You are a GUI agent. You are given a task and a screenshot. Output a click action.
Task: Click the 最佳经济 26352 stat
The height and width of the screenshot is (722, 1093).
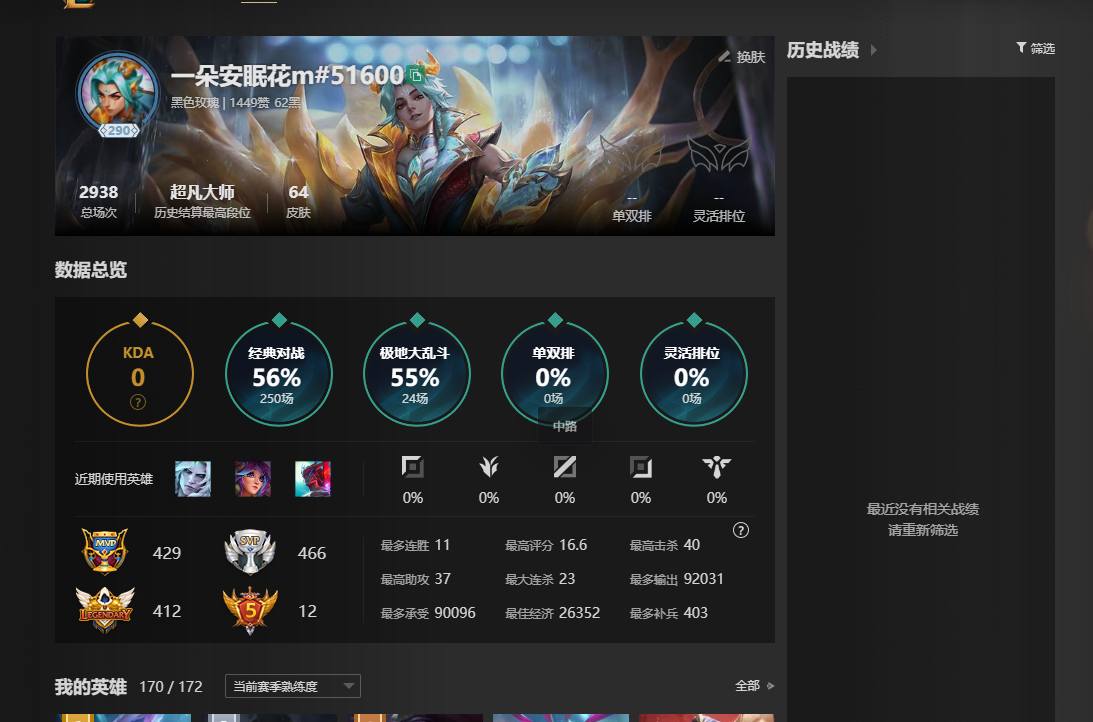(552, 613)
